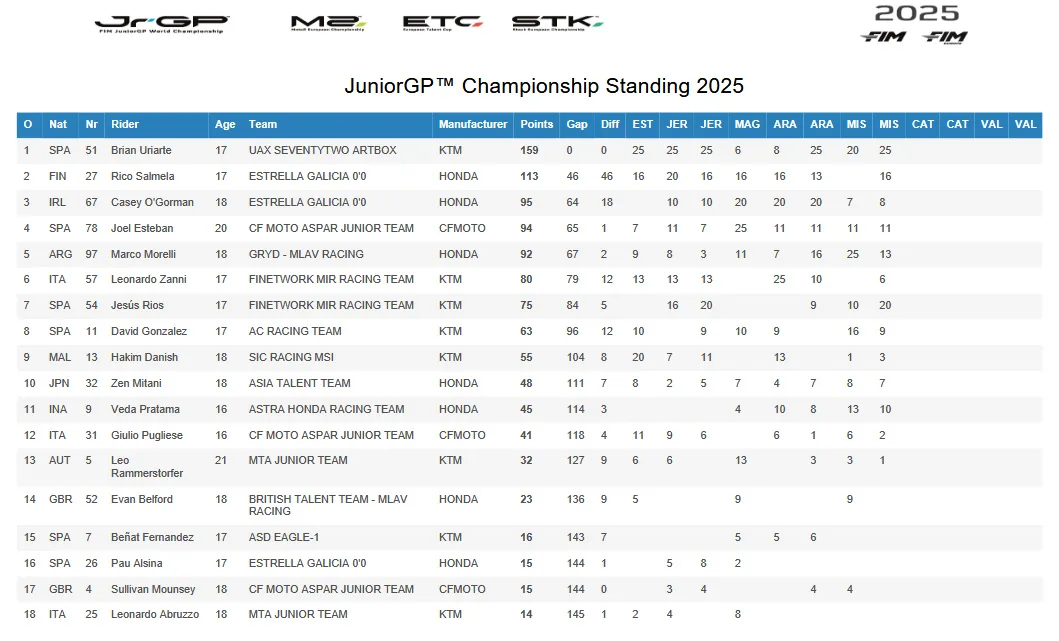Click the JrGP JuniorGP World Championship logo
Screen dimensions: 1059x641
161,24
